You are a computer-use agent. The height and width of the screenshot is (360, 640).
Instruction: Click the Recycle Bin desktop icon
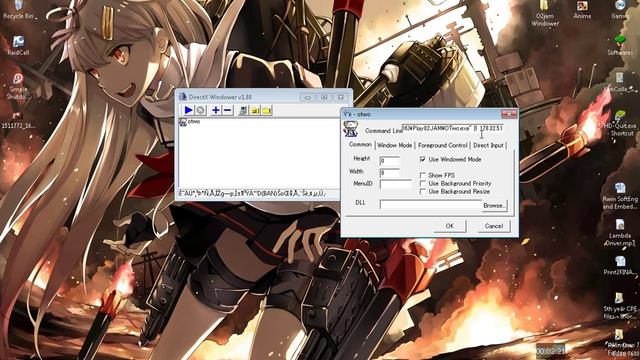click(x=18, y=10)
